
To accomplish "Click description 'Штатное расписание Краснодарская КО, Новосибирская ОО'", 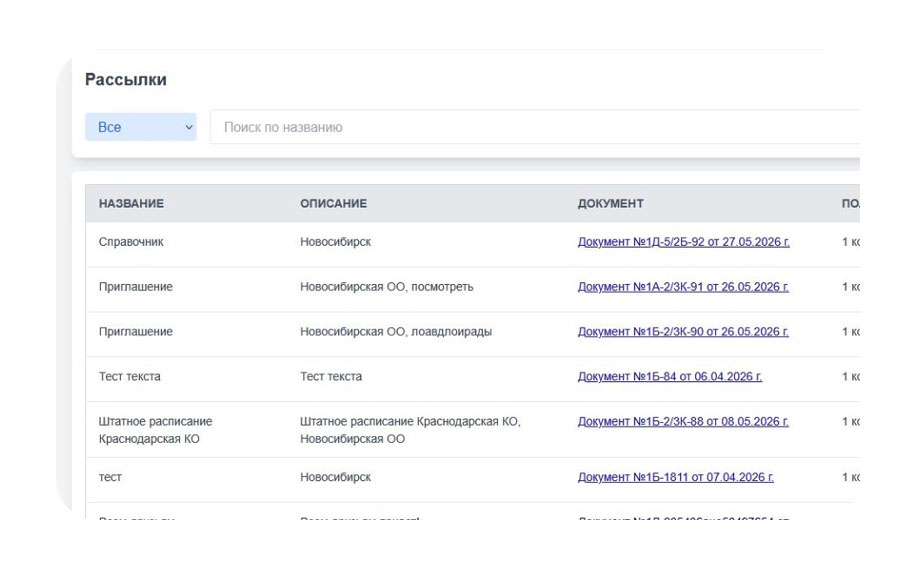I will click(410, 430).
